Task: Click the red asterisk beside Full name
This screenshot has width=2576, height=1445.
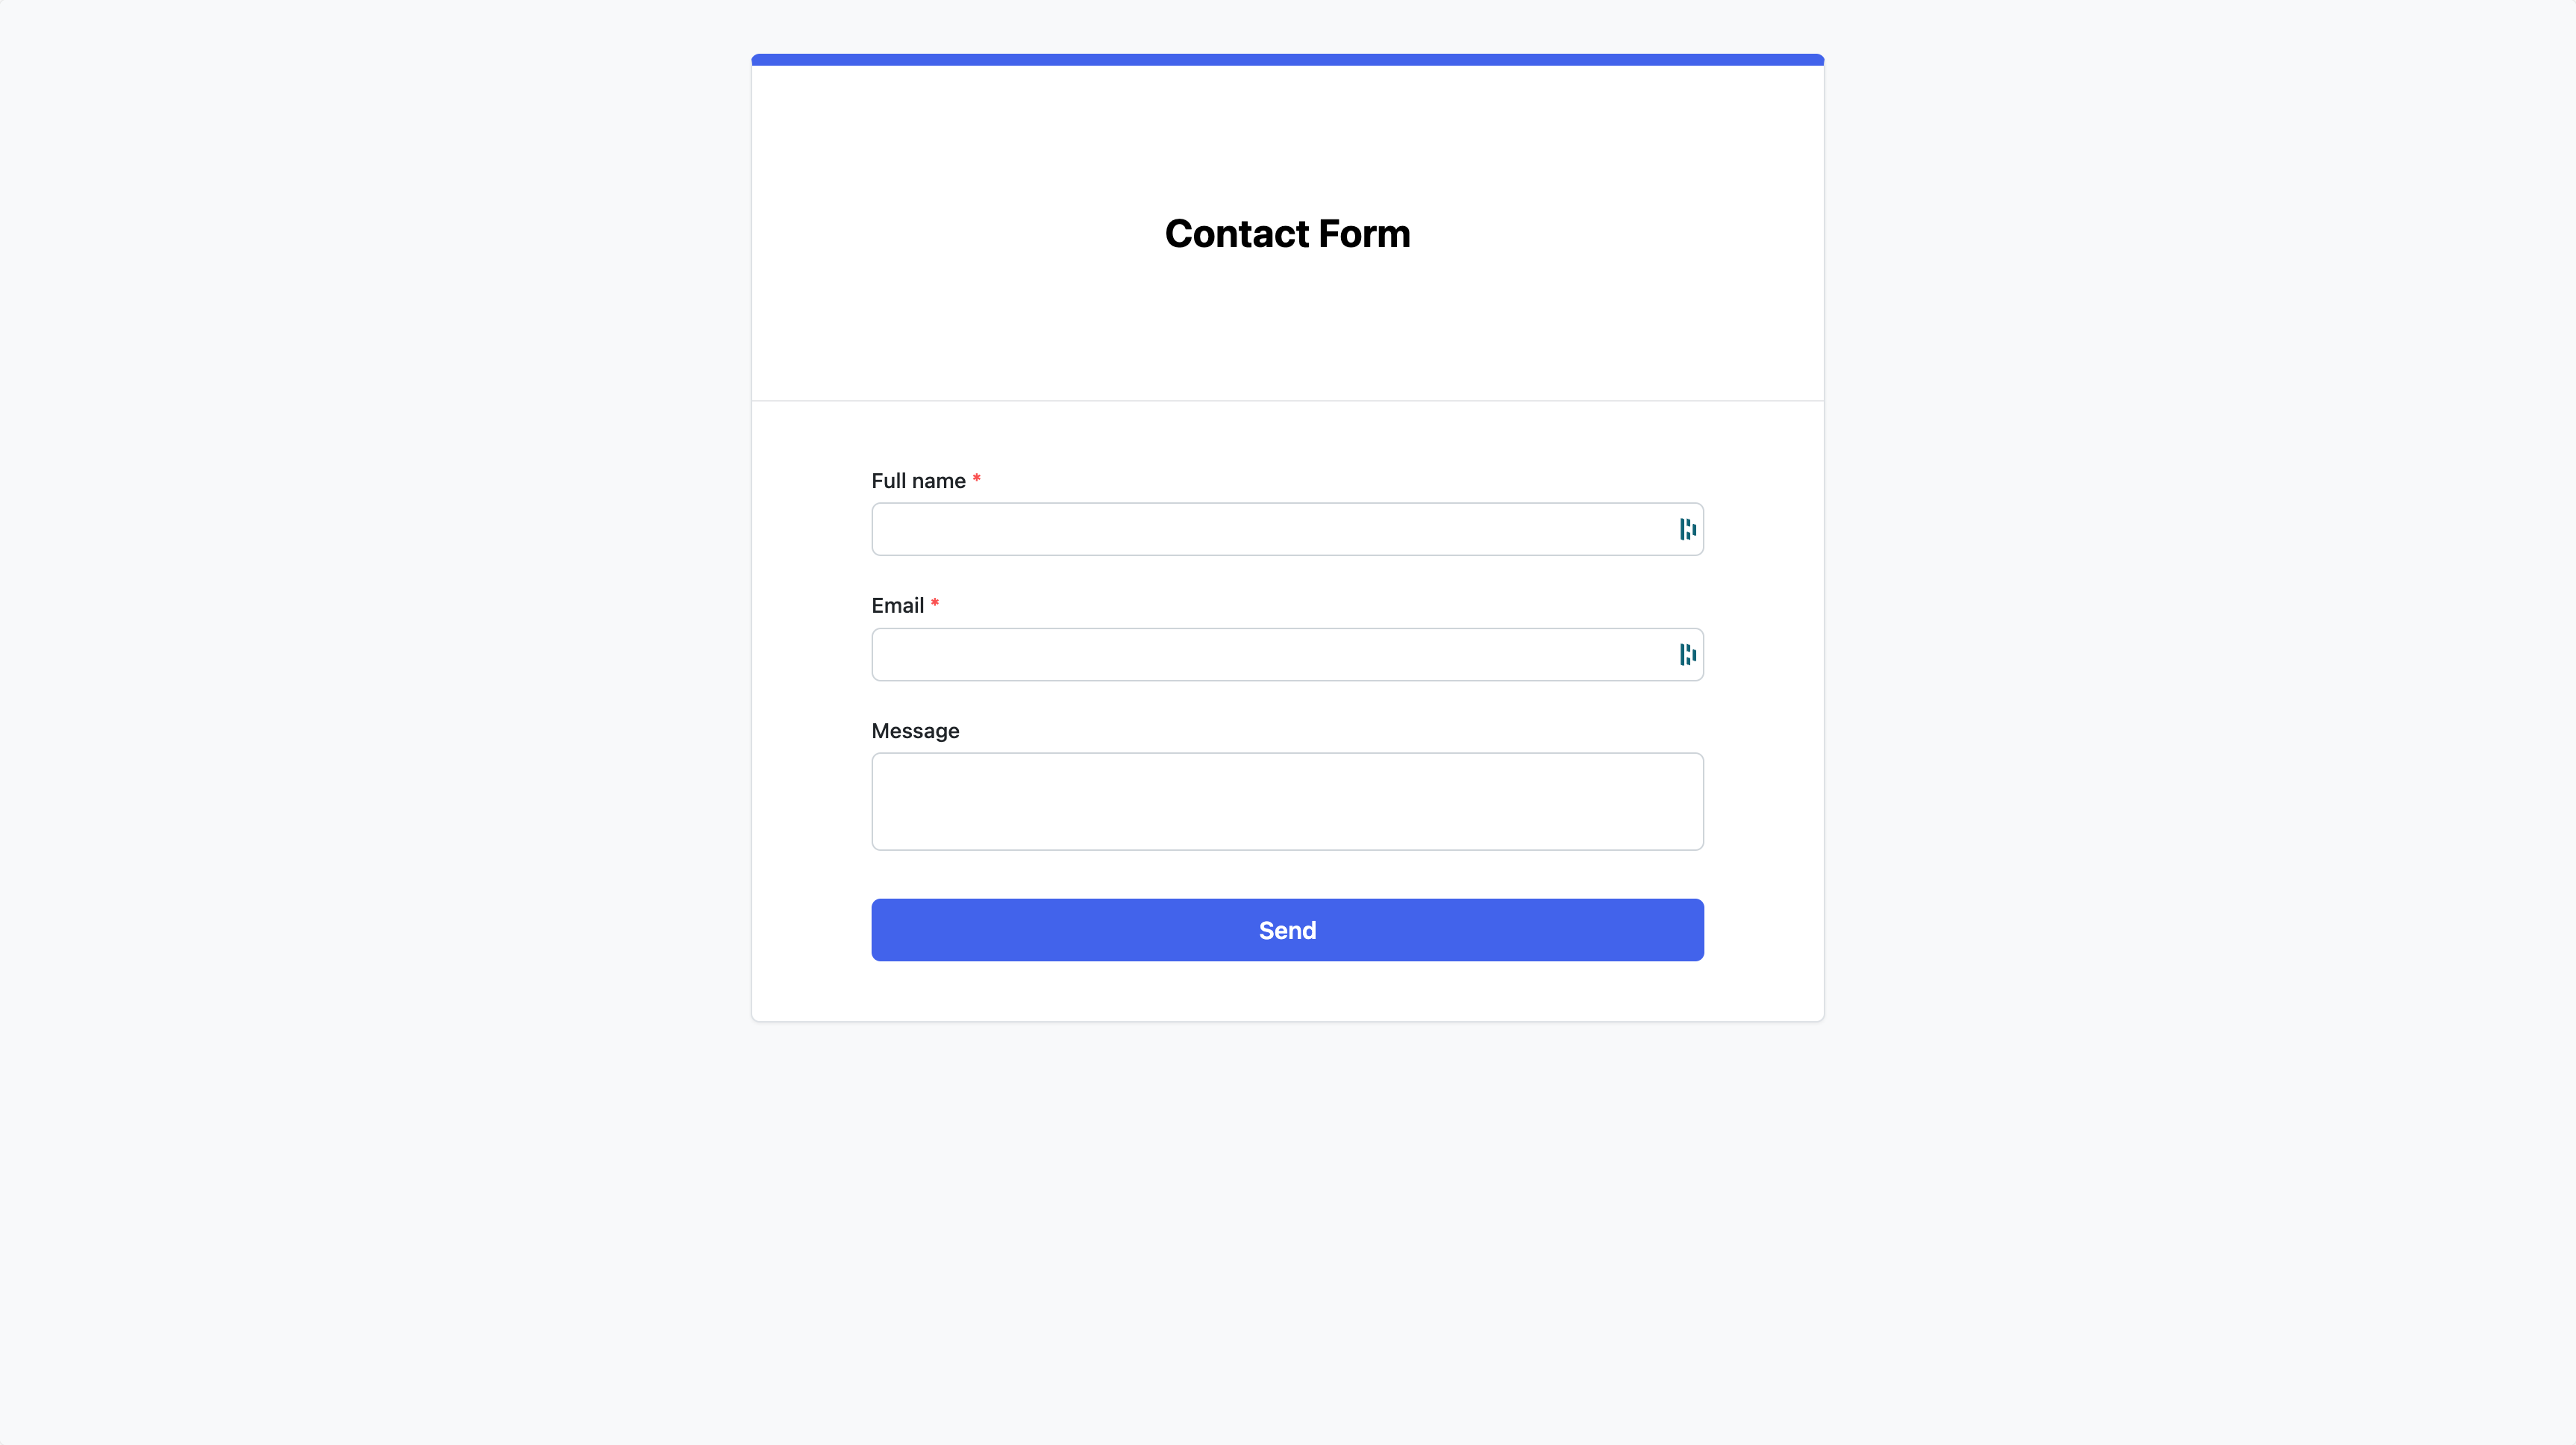Action: click(976, 479)
